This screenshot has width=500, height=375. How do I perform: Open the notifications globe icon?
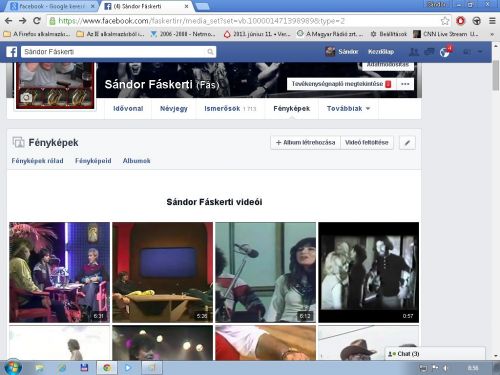coord(445,52)
